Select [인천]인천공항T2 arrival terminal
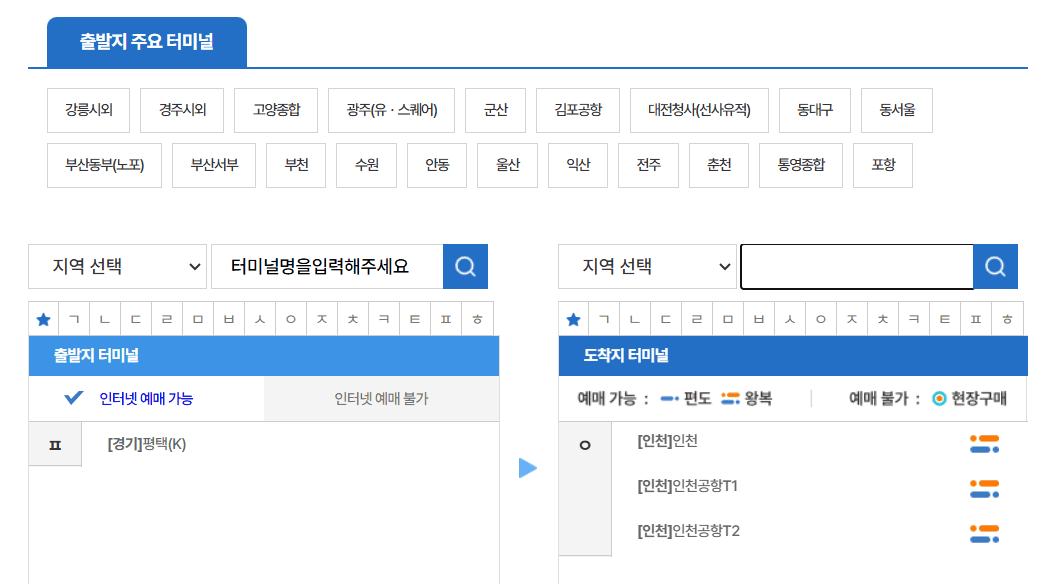 [x=688, y=531]
